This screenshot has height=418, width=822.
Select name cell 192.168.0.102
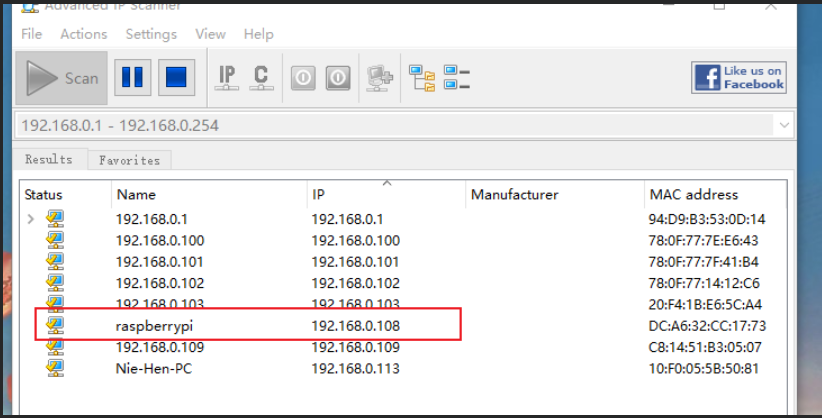[160, 284]
